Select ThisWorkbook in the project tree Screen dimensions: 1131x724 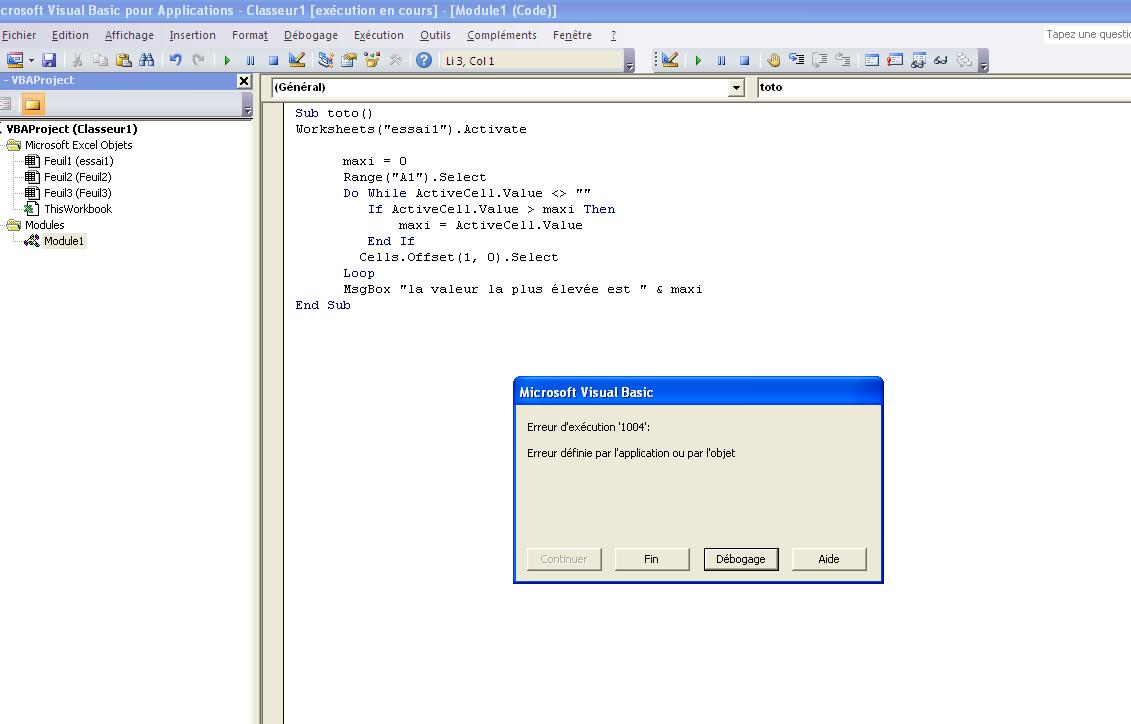(x=78, y=209)
